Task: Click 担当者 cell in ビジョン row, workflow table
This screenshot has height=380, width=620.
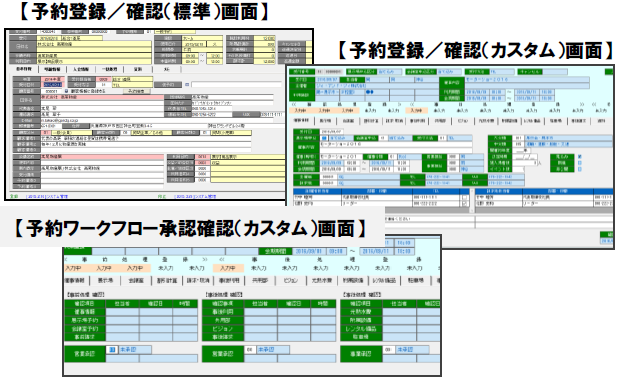Action: tap(261, 329)
